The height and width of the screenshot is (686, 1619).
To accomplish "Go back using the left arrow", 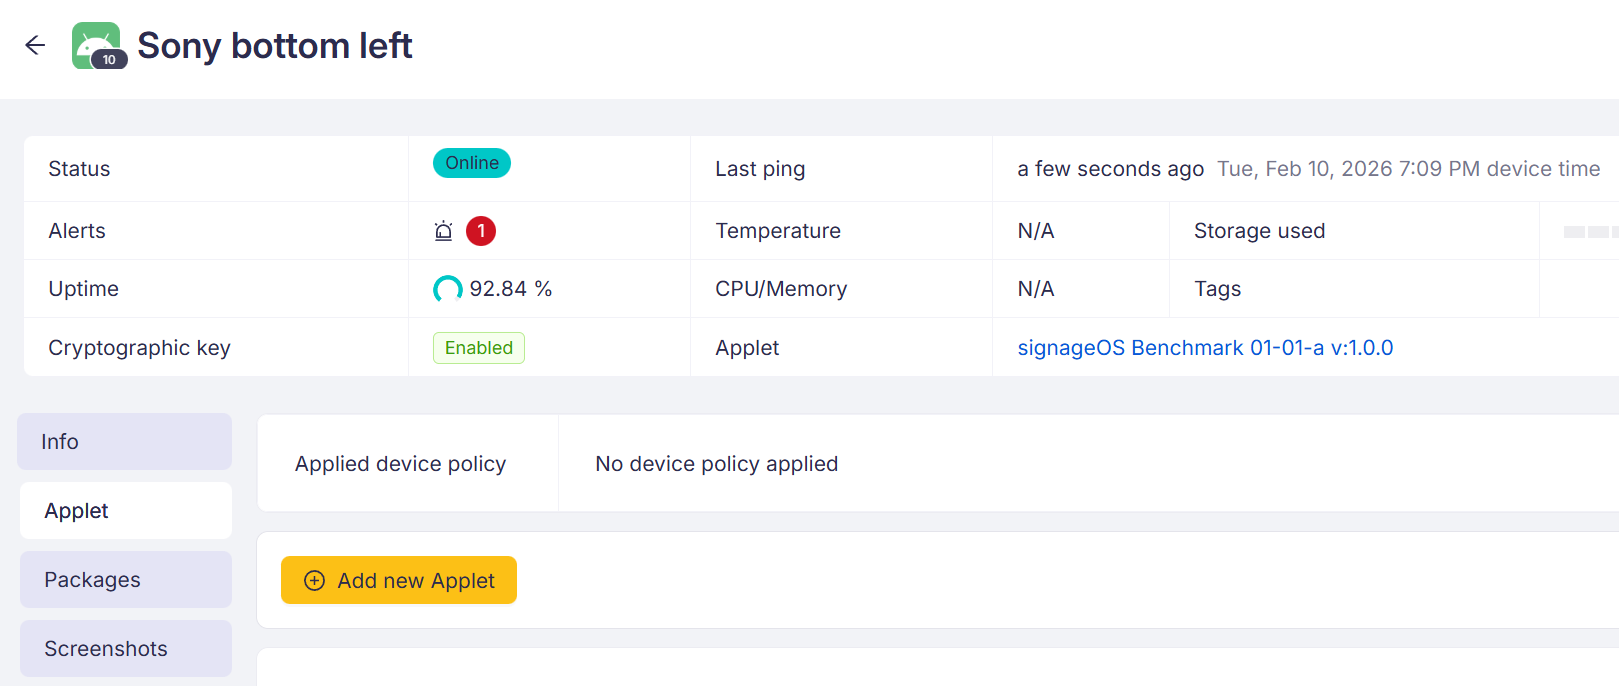I will click(x=35, y=45).
